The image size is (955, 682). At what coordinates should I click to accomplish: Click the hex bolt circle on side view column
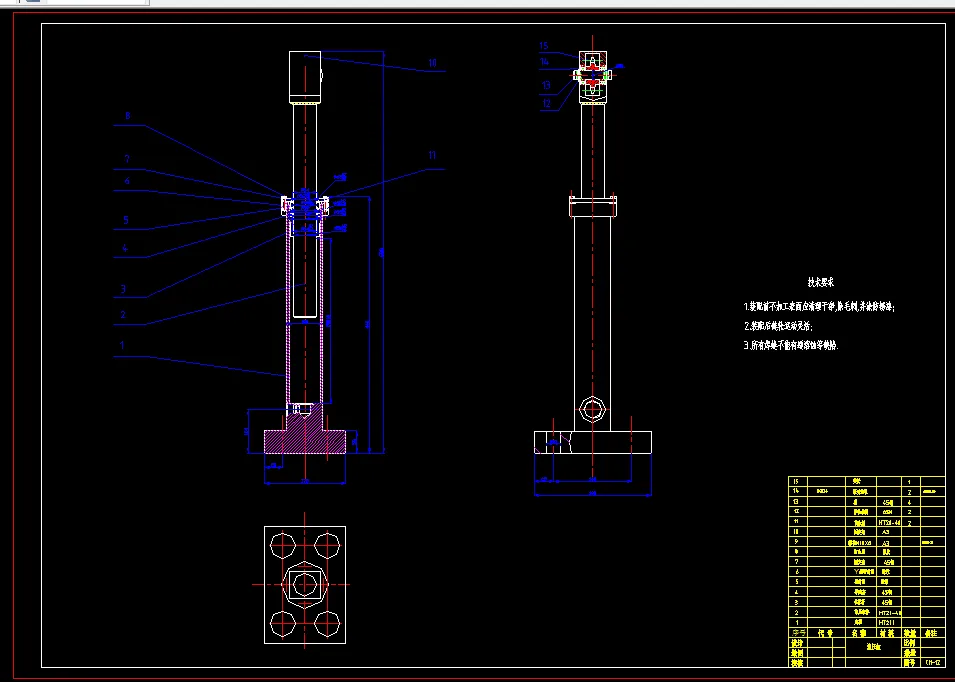[592, 409]
